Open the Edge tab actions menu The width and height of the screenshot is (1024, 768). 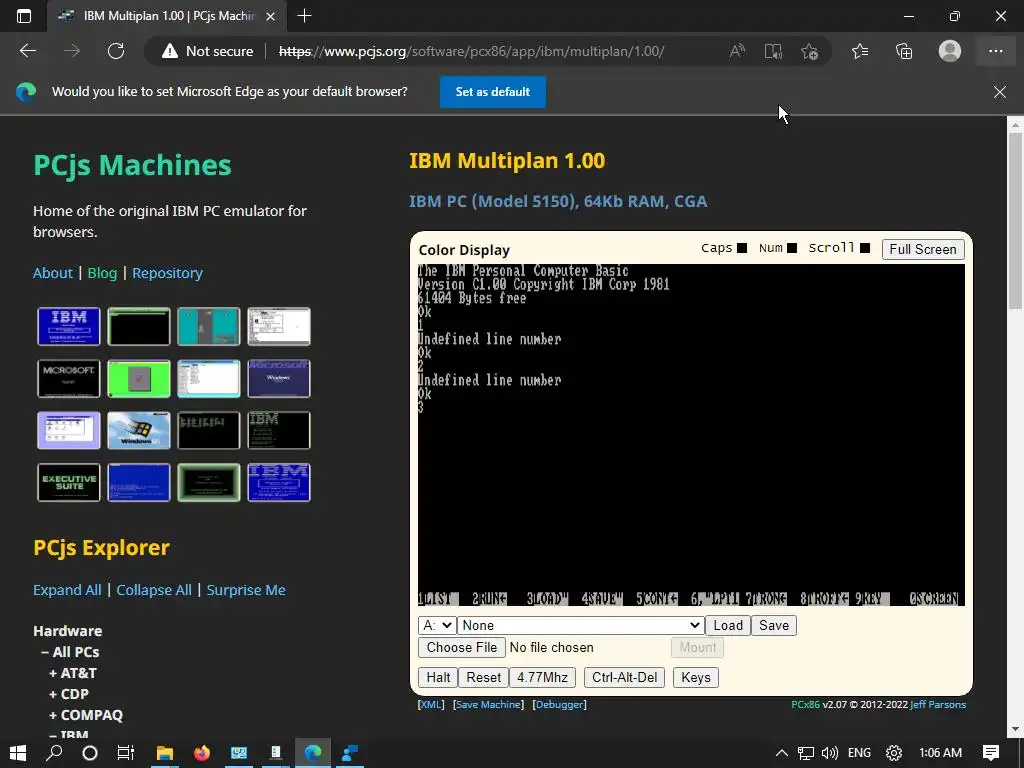click(x=24, y=16)
